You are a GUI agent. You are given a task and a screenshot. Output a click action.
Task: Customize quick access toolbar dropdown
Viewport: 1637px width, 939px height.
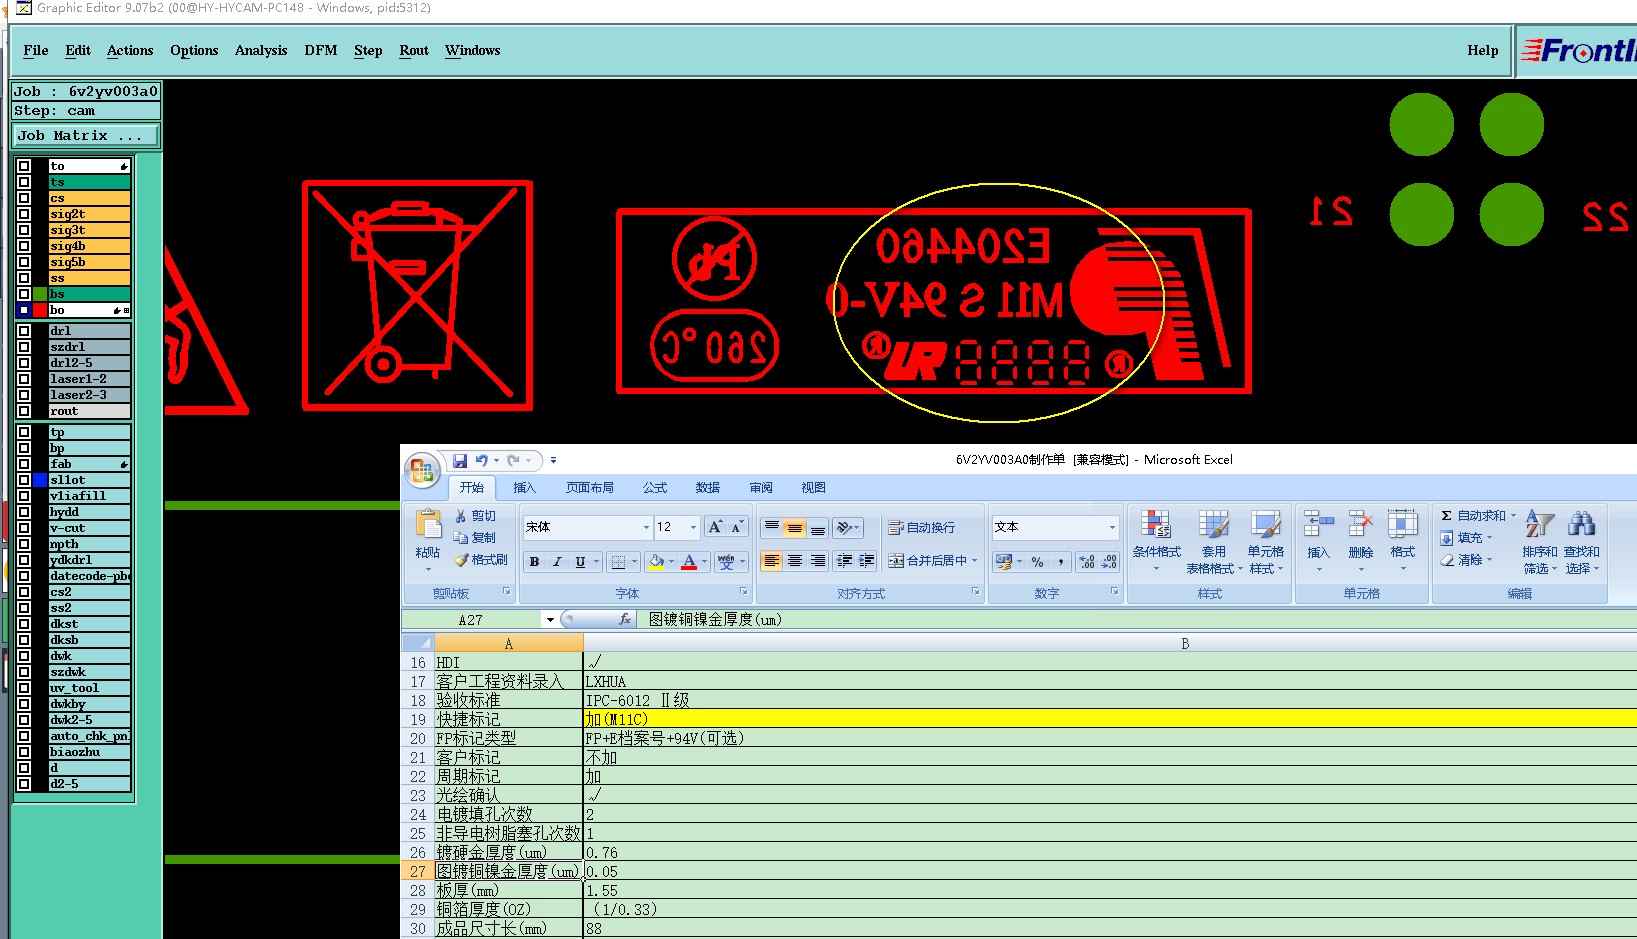click(553, 460)
